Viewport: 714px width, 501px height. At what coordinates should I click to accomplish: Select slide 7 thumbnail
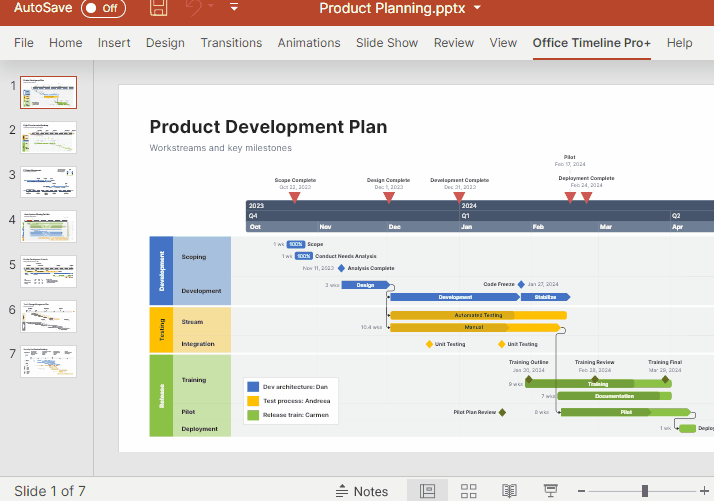coord(49,361)
